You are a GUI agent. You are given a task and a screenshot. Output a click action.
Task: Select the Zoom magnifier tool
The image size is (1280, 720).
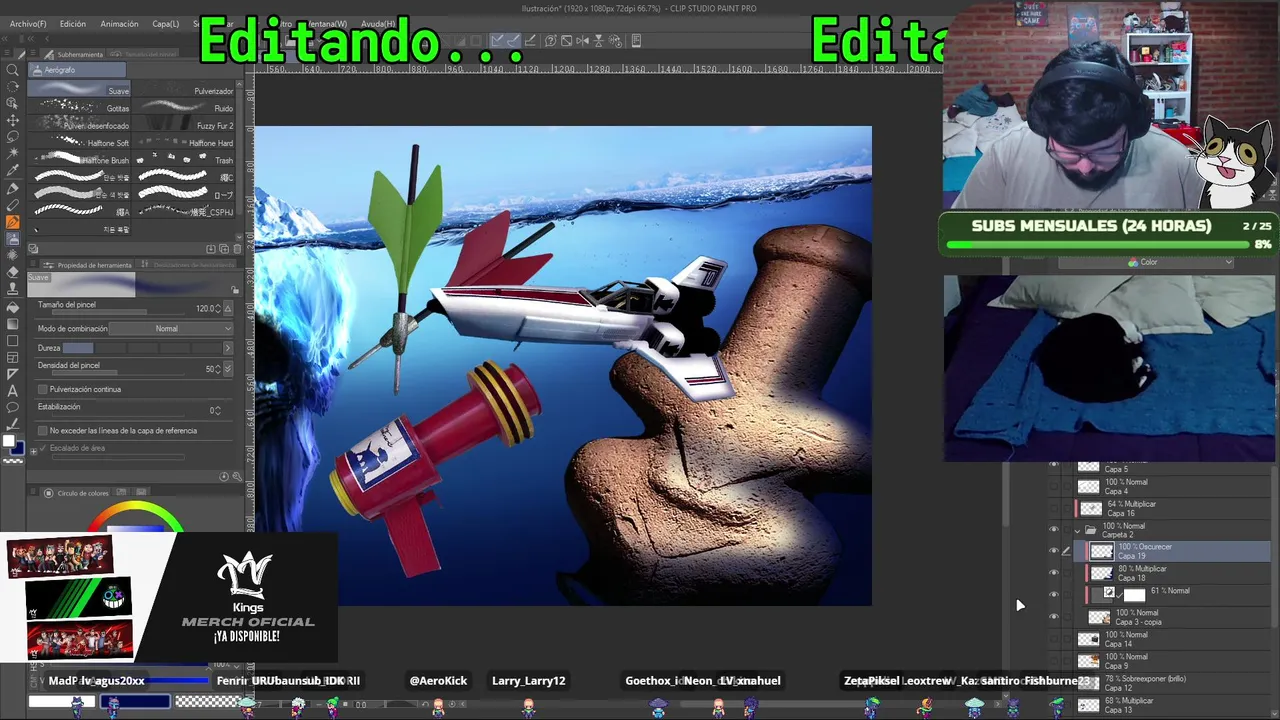point(13,70)
